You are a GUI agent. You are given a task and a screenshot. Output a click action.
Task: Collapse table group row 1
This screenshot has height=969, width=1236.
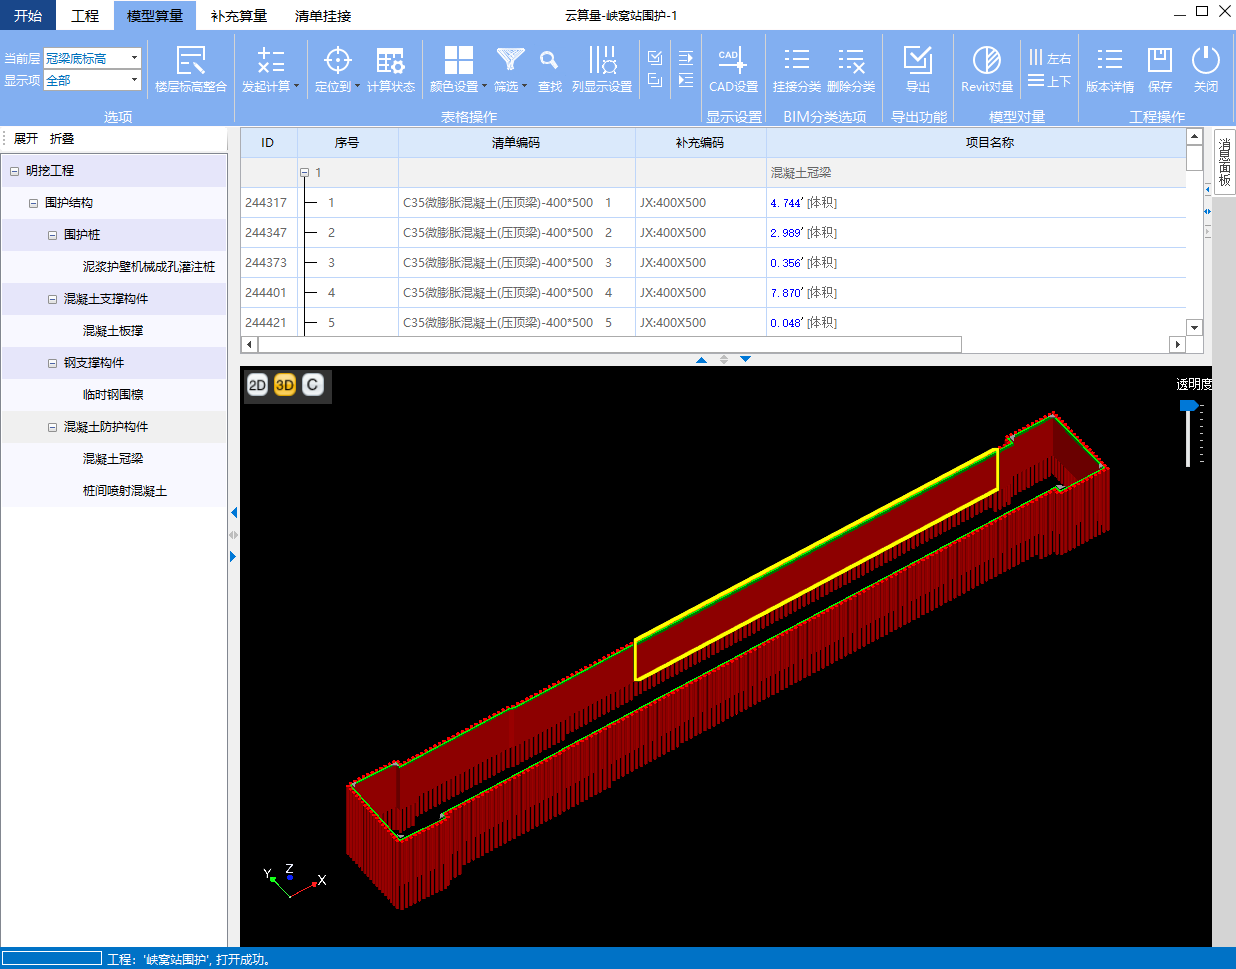tap(304, 173)
